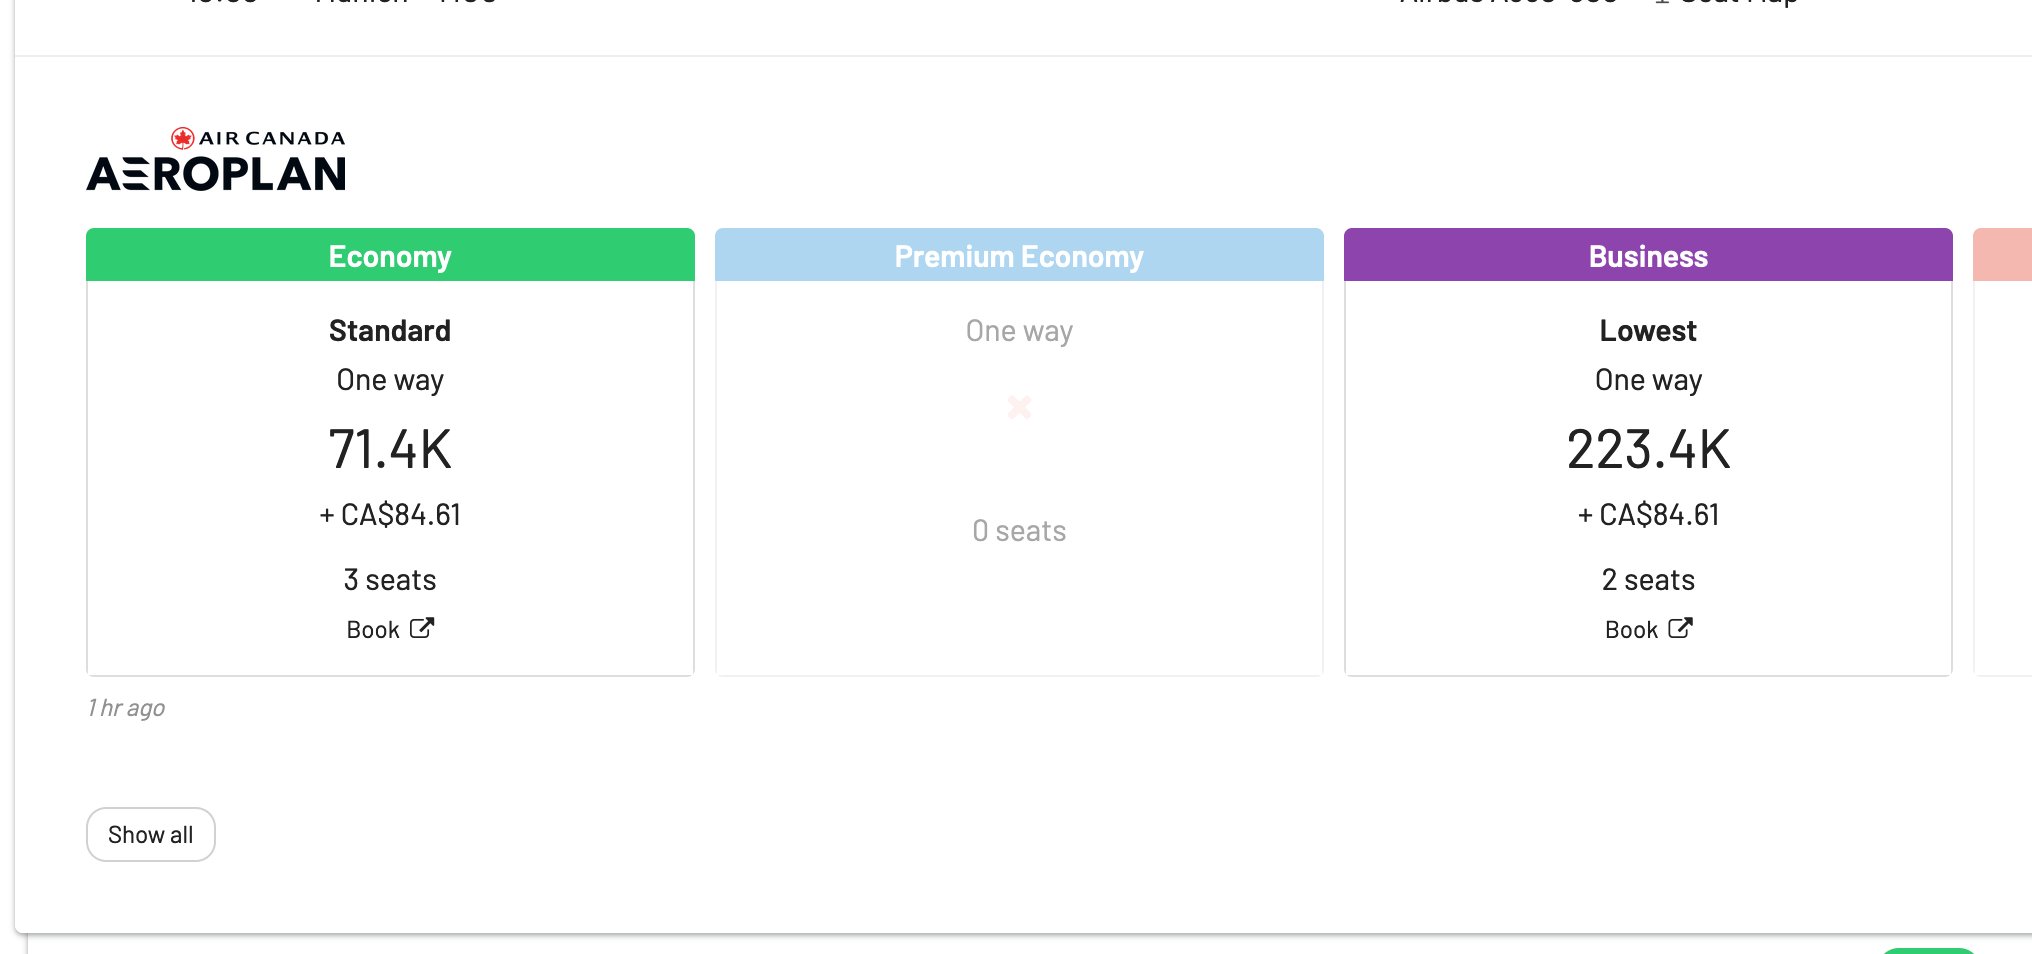Click the '1 hr ago' timestamp
Viewport: 2032px width, 954px height.
point(126,708)
